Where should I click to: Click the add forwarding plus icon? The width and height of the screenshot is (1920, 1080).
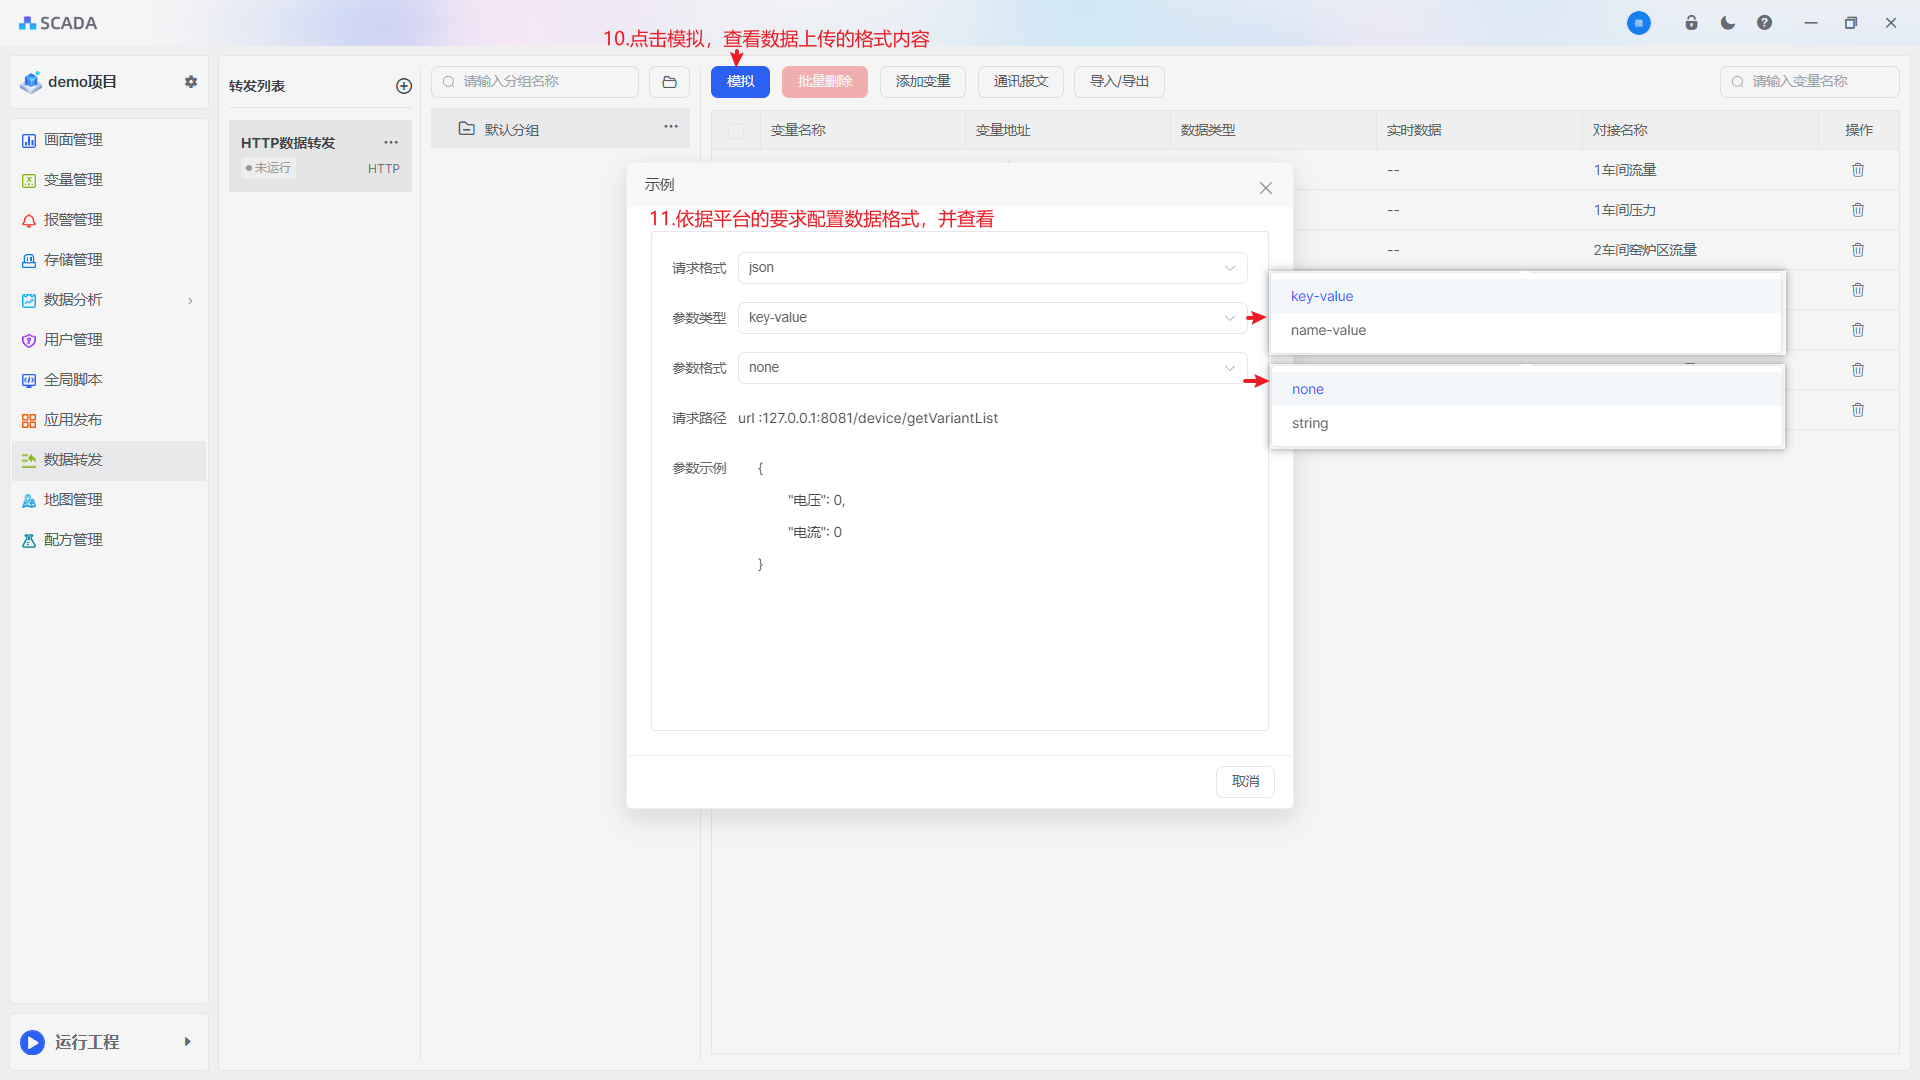pyautogui.click(x=404, y=86)
